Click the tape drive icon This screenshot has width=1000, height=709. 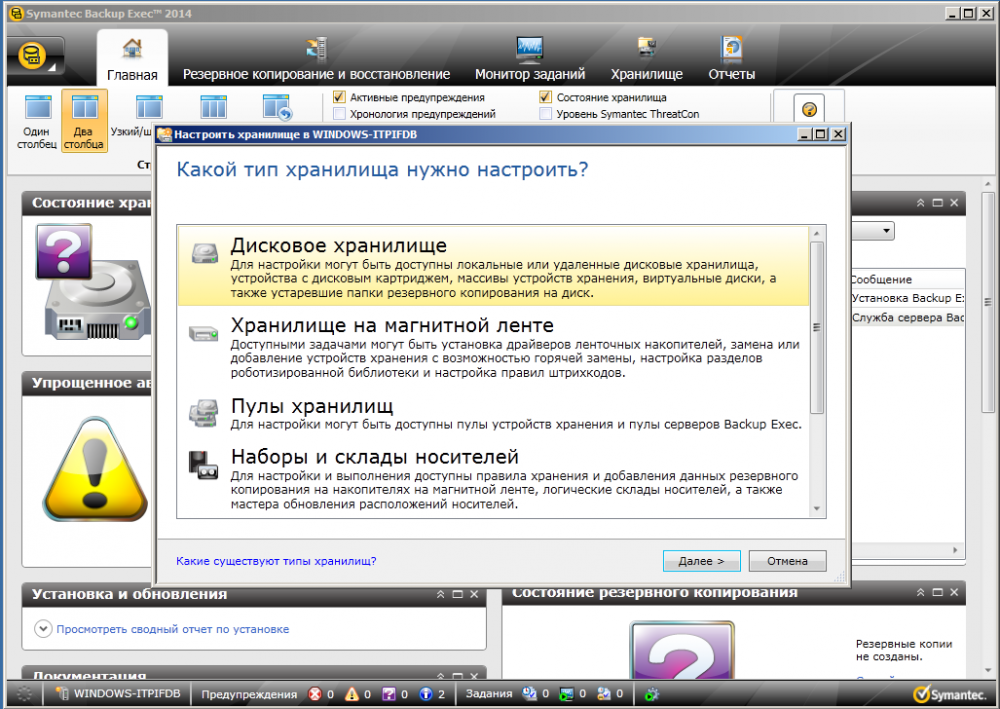tap(204, 334)
